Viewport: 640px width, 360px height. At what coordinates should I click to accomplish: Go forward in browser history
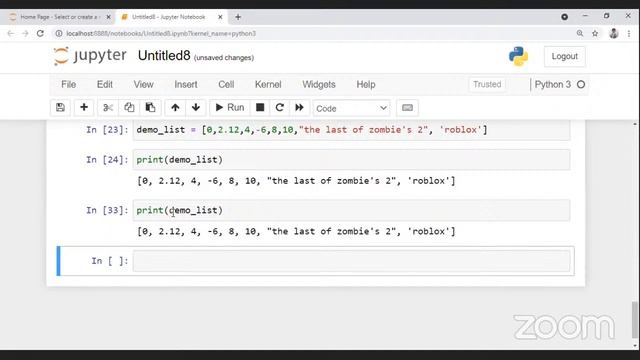(x=25, y=33)
